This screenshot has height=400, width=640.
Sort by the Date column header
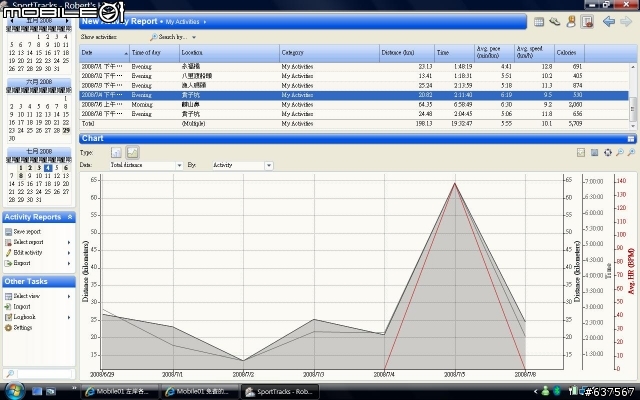click(104, 53)
